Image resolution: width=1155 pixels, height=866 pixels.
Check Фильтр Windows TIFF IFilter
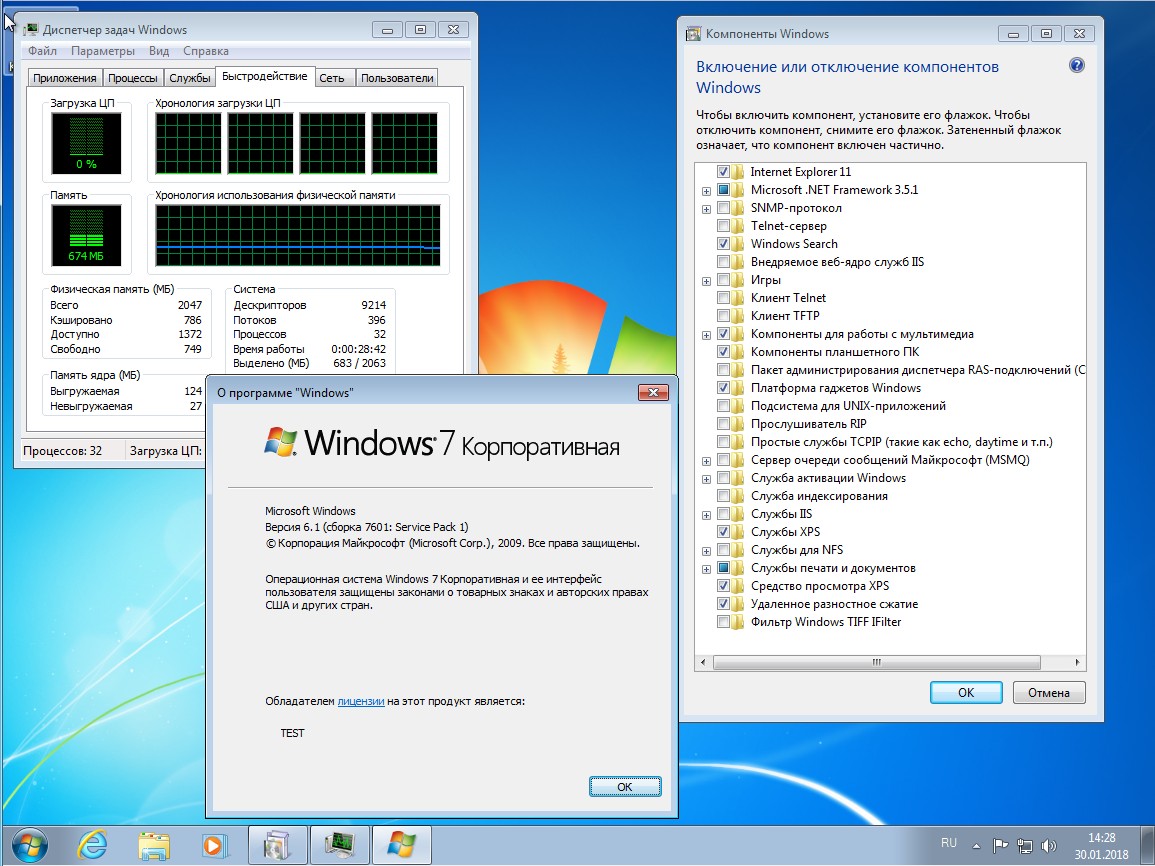point(723,622)
